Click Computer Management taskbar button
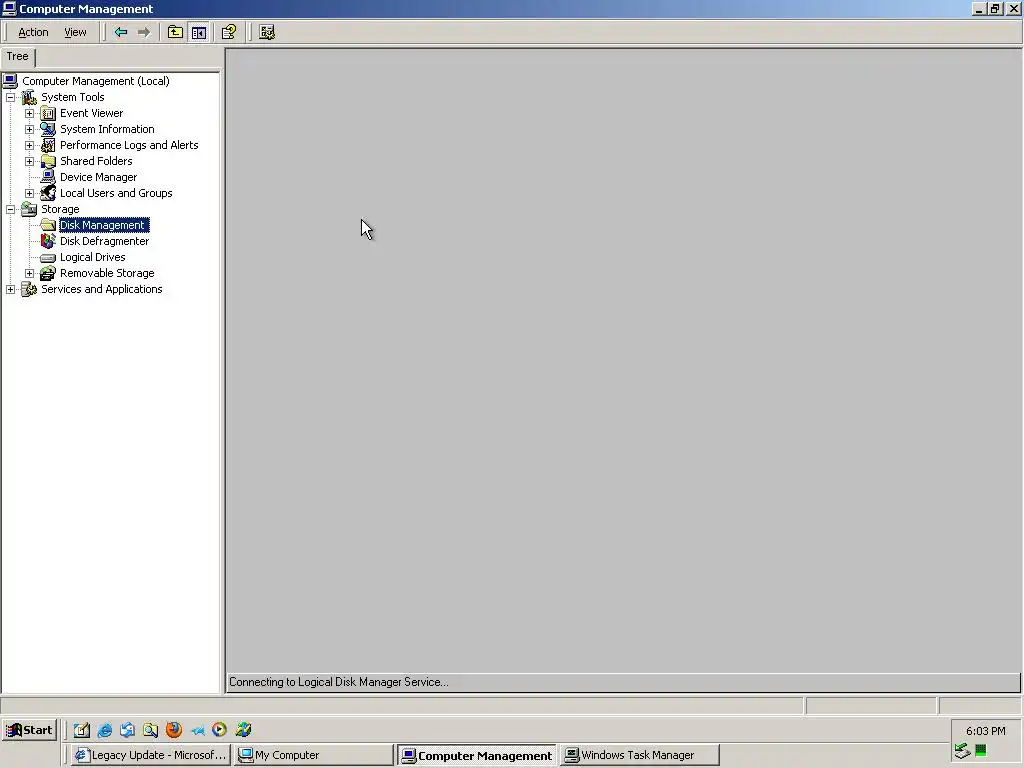1024x768 pixels. [476, 756]
